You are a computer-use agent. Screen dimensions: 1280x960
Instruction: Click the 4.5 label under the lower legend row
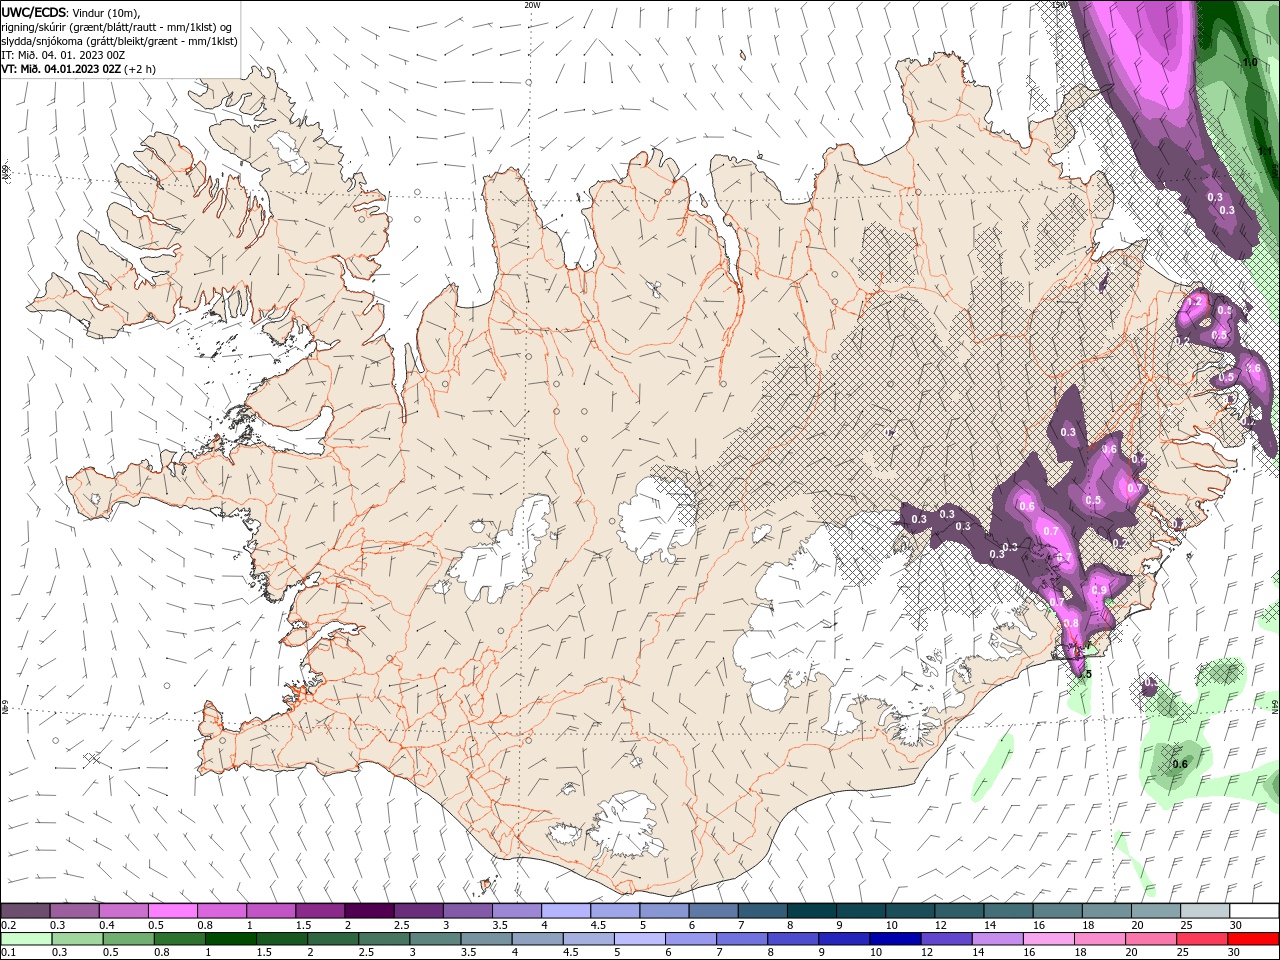(x=569, y=953)
